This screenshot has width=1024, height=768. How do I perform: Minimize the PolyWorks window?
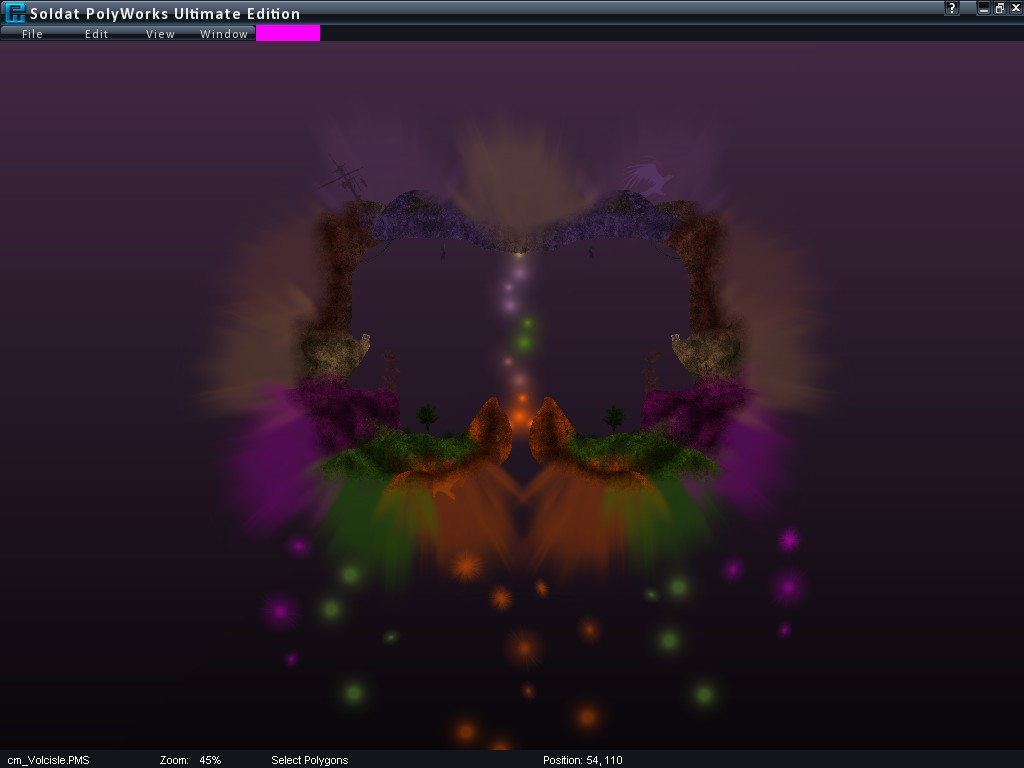[x=984, y=8]
